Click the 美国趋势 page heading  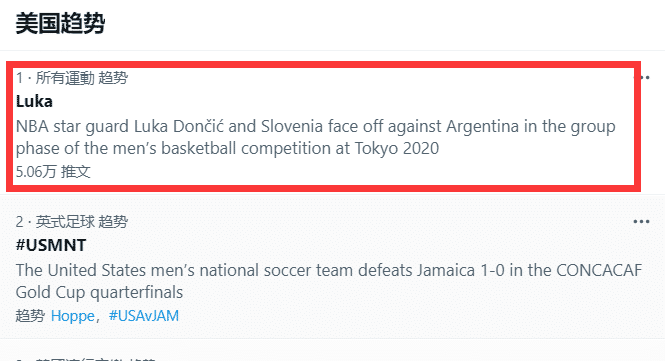pyautogui.click(x=60, y=23)
